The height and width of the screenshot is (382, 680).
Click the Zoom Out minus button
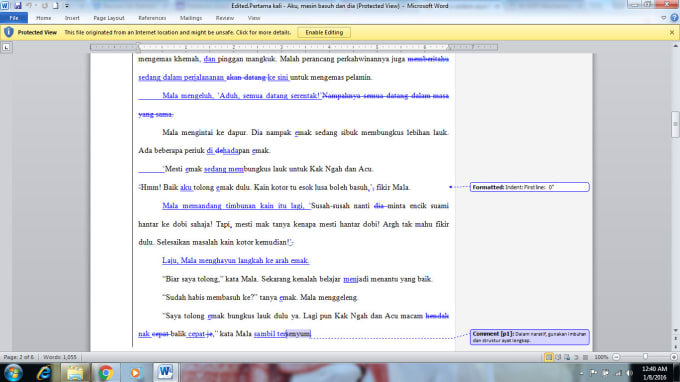pos(616,357)
